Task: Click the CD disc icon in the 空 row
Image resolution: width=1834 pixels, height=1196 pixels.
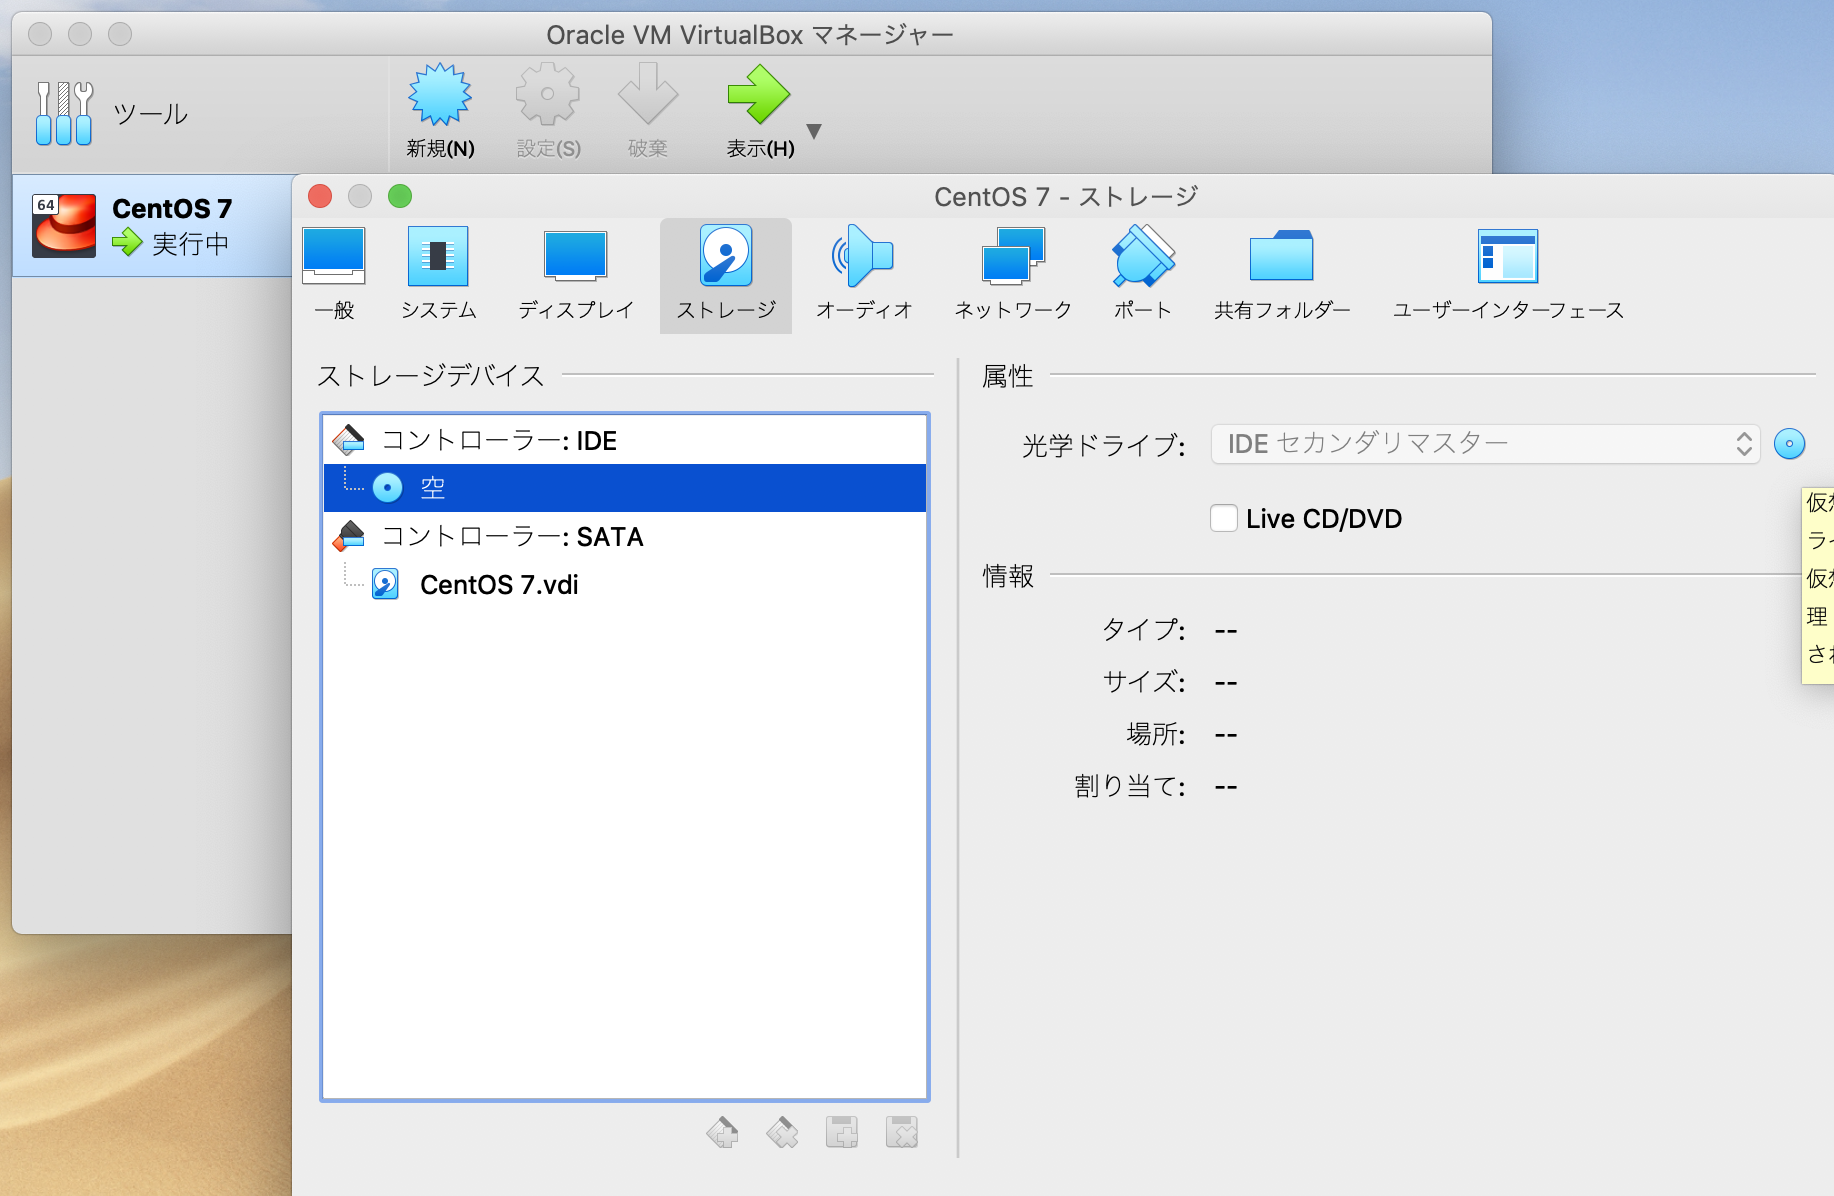Action: [x=387, y=488]
